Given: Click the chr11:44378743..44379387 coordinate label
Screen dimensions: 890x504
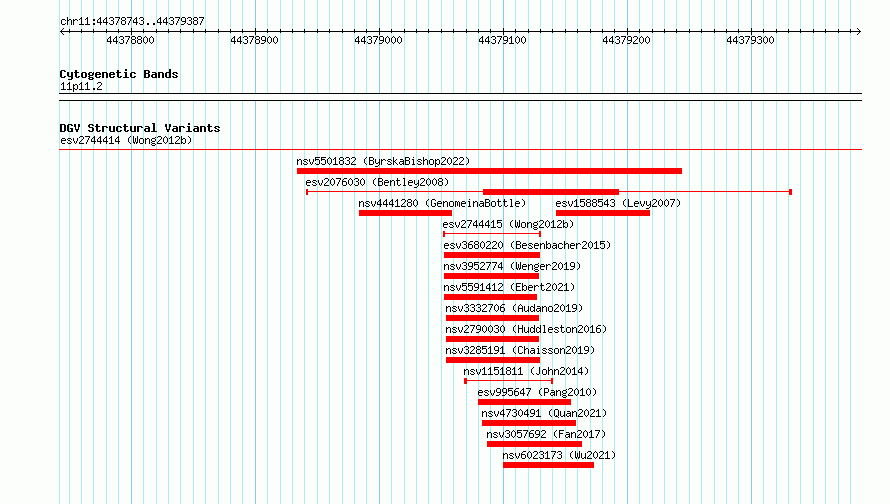Looking at the screenshot, I should 132,21.
